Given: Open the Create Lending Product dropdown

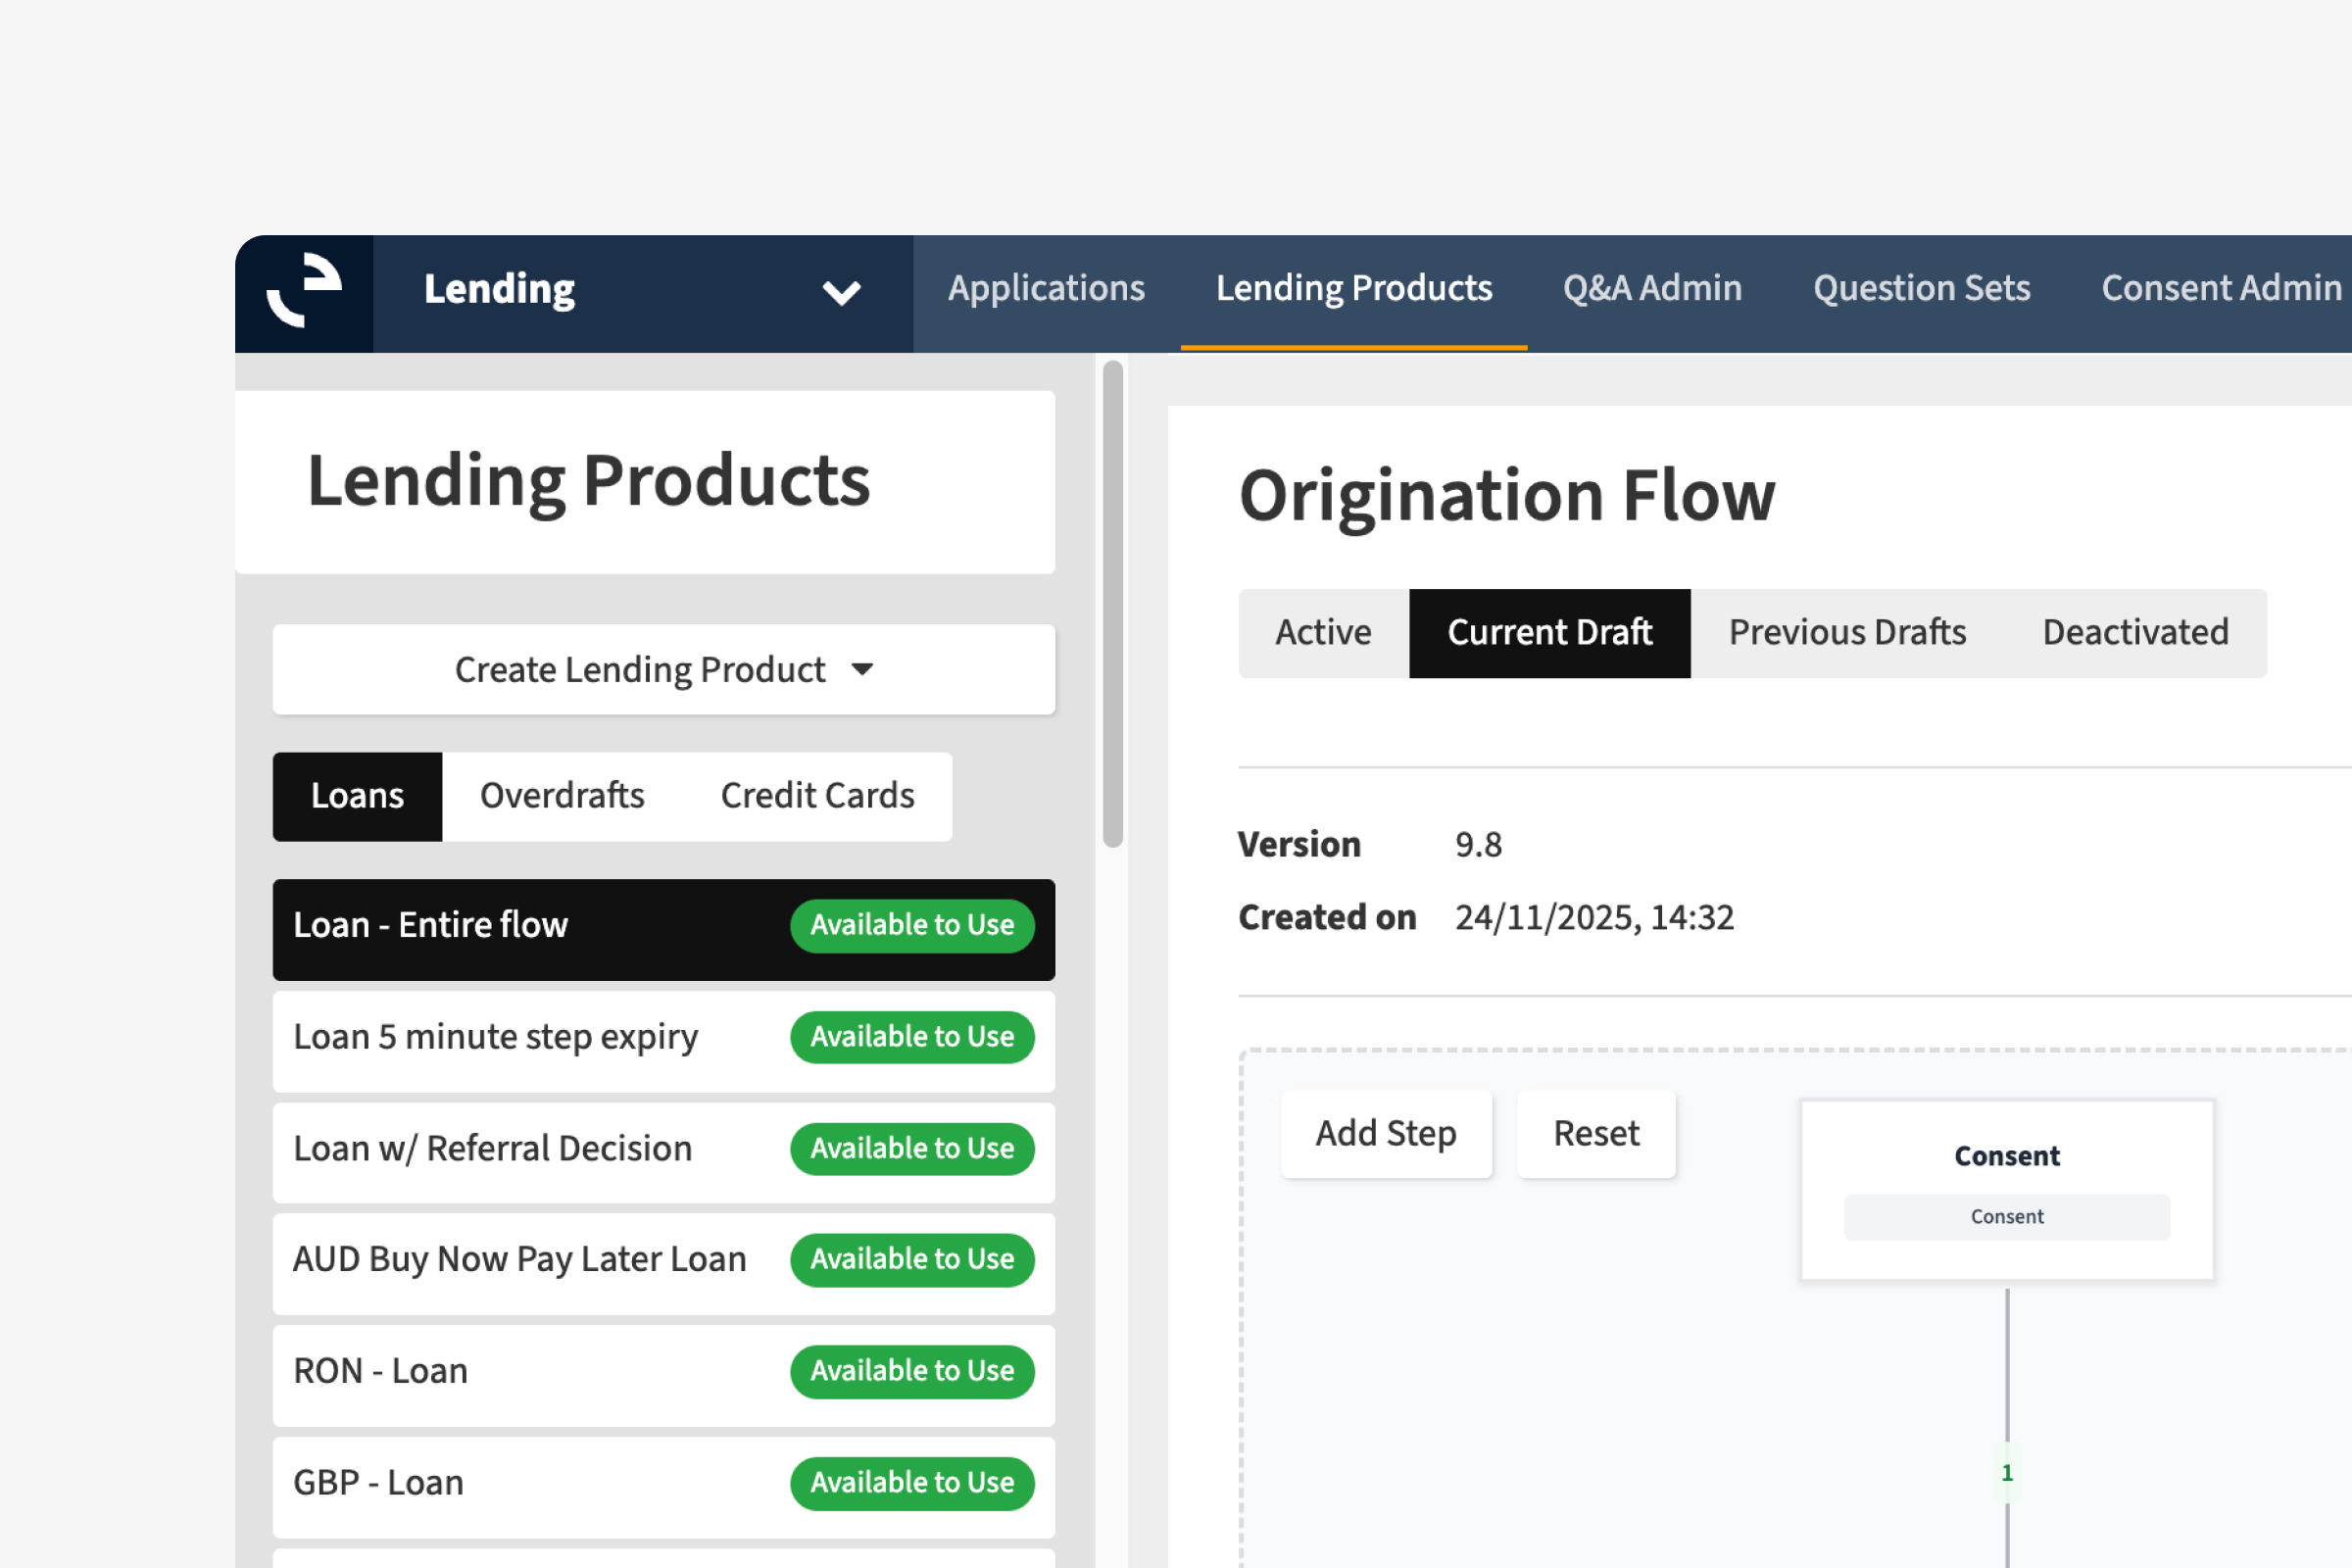Looking at the screenshot, I should pos(663,669).
